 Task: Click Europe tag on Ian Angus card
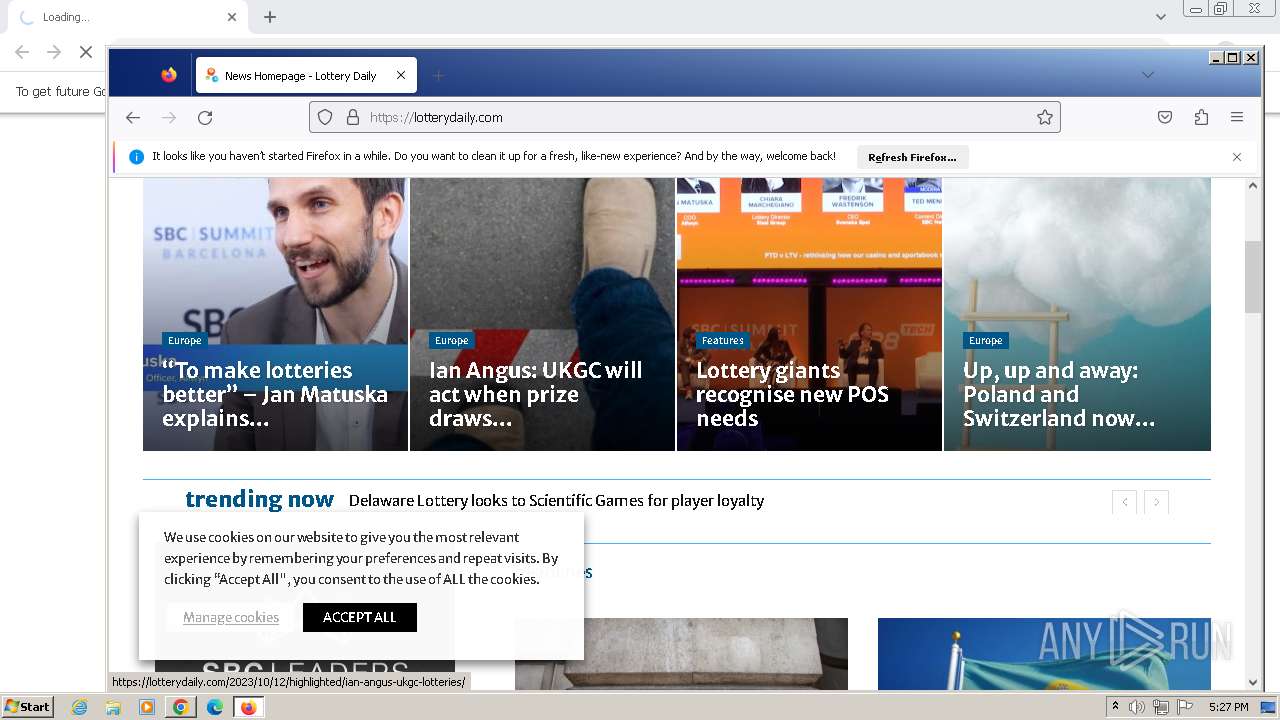click(451, 340)
